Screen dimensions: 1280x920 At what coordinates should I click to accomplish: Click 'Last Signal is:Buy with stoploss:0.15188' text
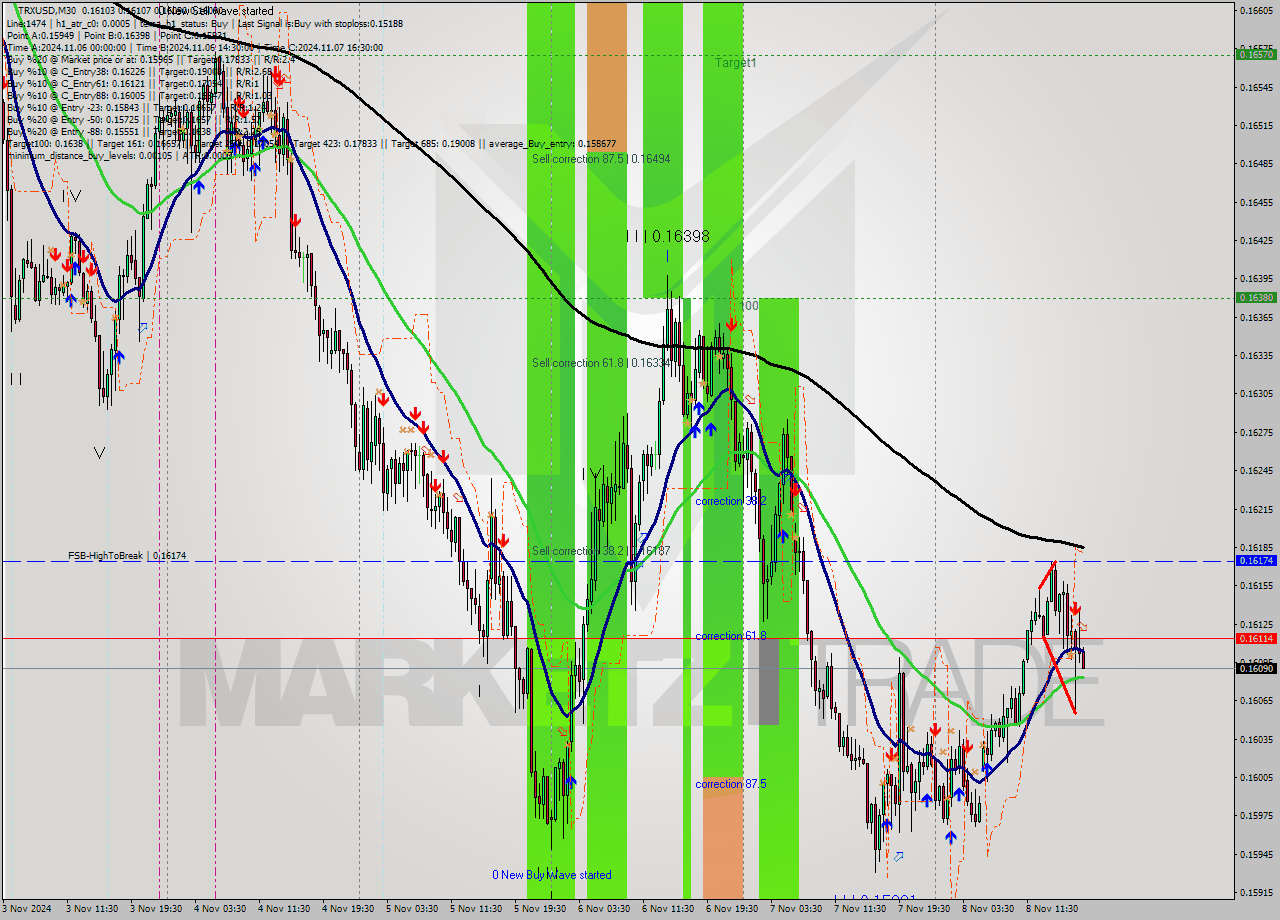click(320, 23)
